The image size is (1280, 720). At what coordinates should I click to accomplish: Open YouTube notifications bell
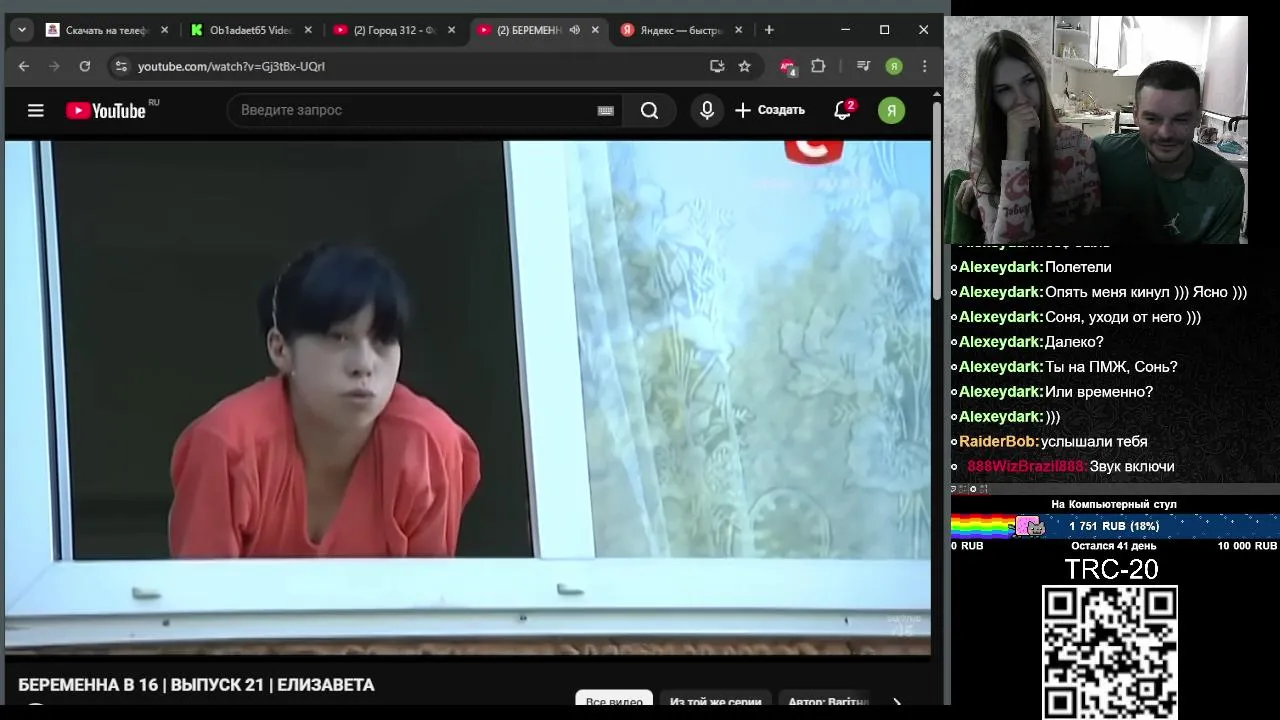[x=843, y=110]
